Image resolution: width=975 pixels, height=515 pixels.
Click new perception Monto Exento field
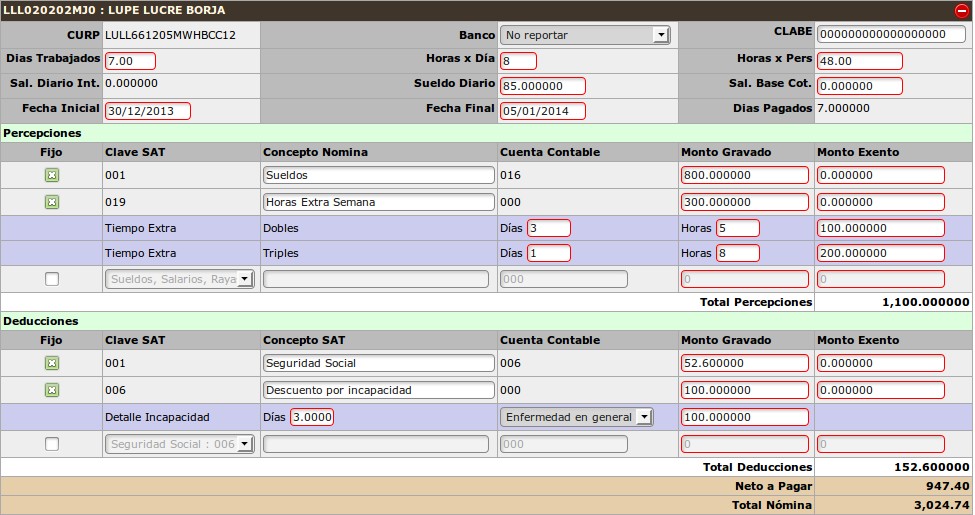pos(880,279)
